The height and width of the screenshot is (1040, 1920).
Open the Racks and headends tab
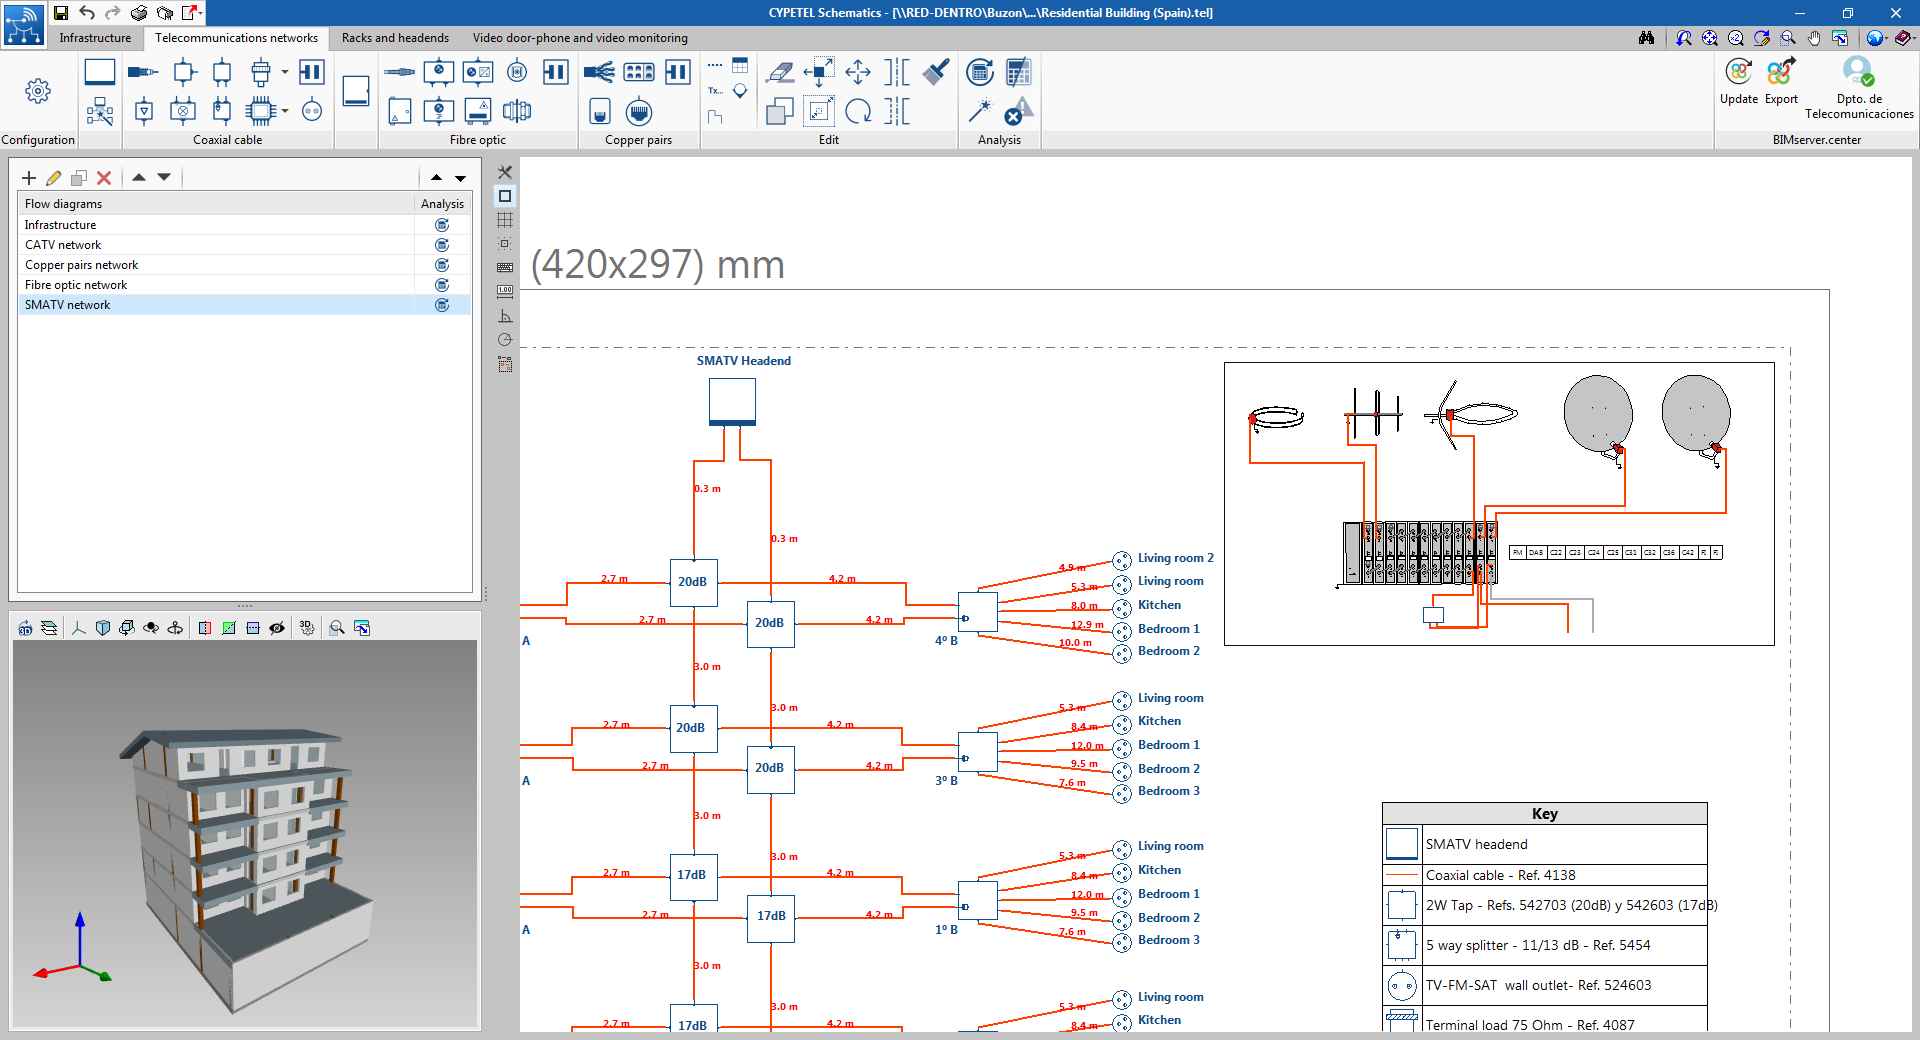[395, 38]
